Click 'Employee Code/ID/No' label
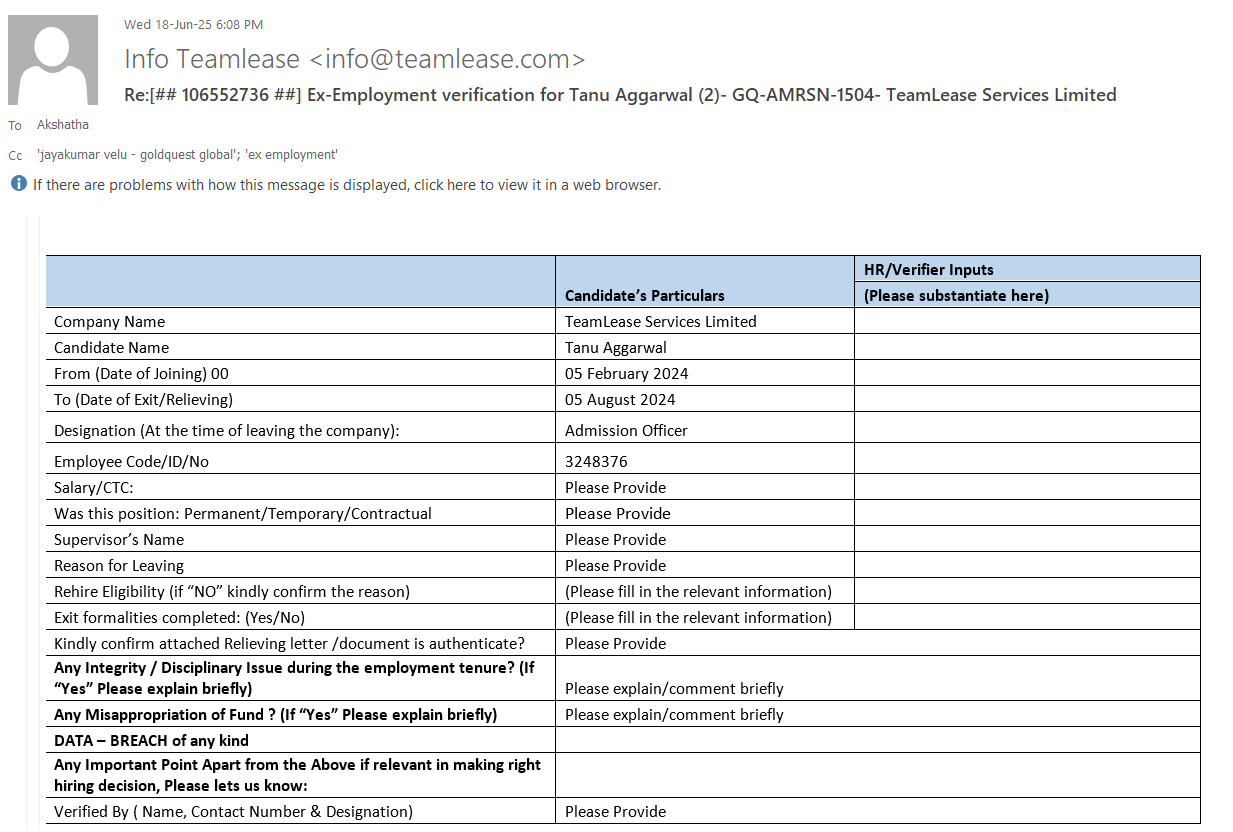The height and width of the screenshot is (832, 1233). click(x=132, y=461)
